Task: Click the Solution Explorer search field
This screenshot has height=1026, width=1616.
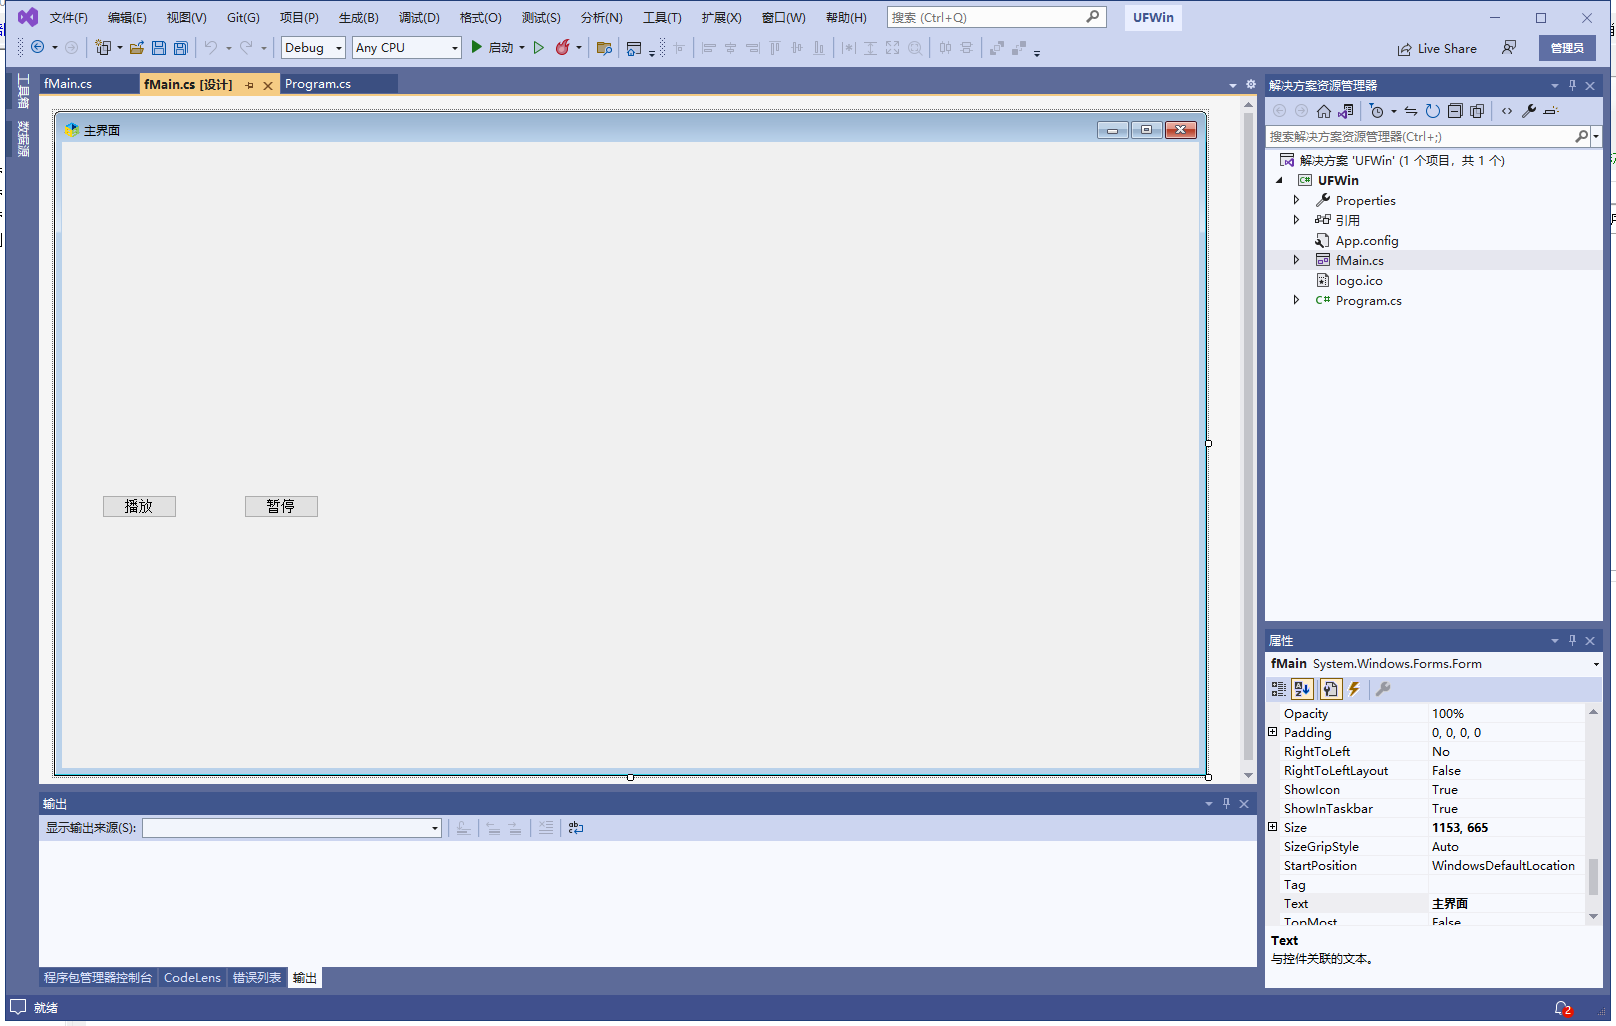Action: tap(1420, 136)
